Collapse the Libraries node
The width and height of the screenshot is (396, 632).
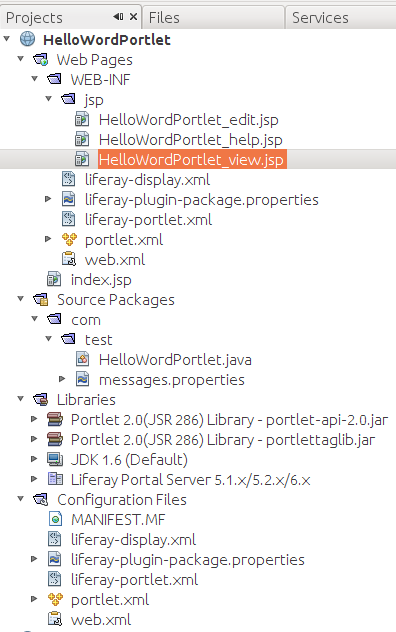(x=21, y=399)
